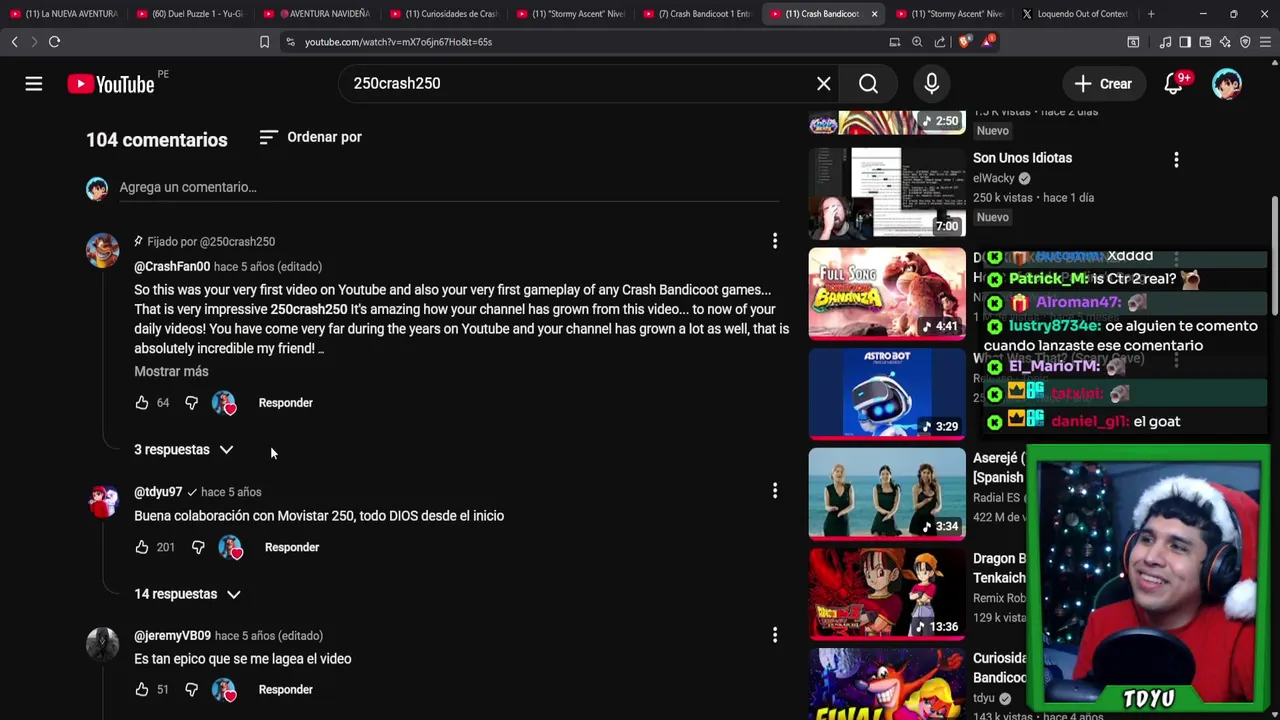This screenshot has width=1280, height=720.
Task: Open options menu for @CrashFan00 comment
Action: [x=774, y=241]
